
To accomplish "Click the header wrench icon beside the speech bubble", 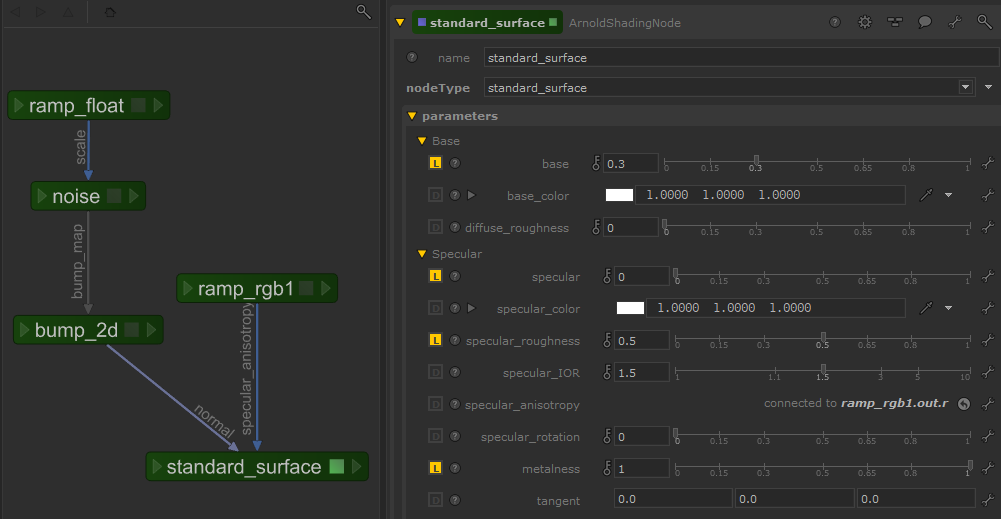I will coord(954,22).
